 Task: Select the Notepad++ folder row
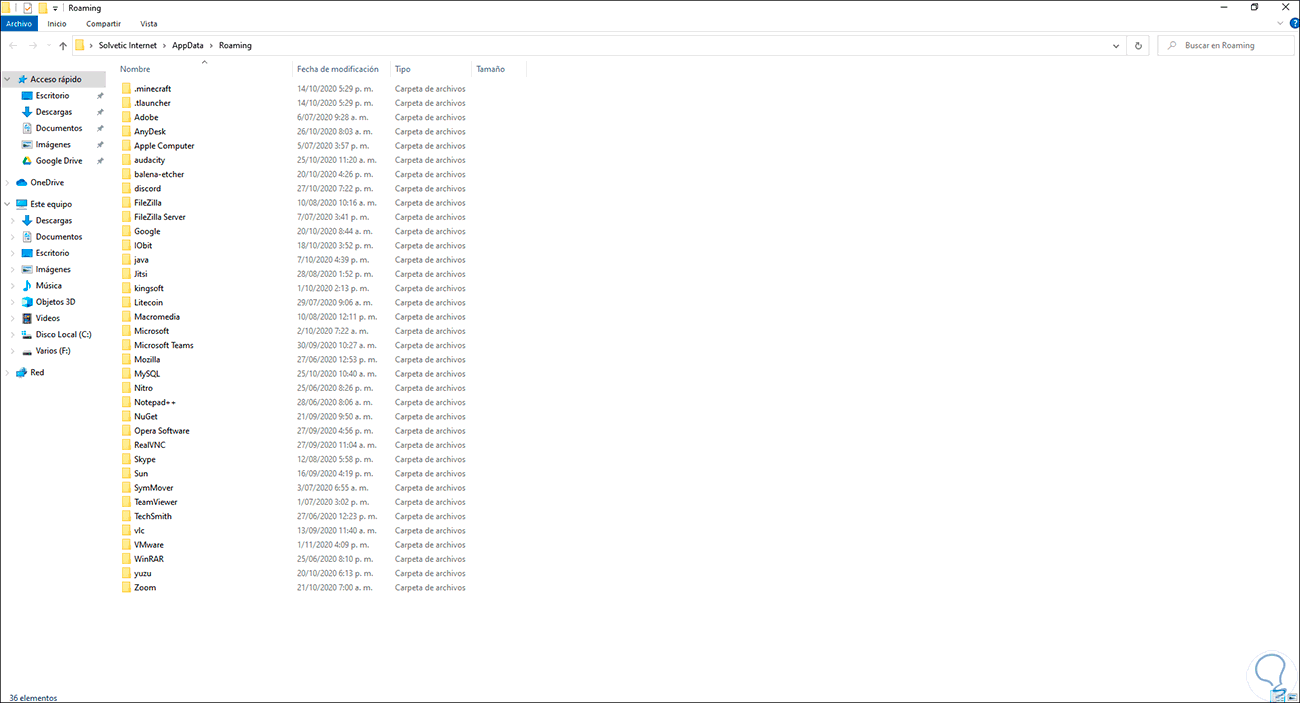(x=293, y=402)
